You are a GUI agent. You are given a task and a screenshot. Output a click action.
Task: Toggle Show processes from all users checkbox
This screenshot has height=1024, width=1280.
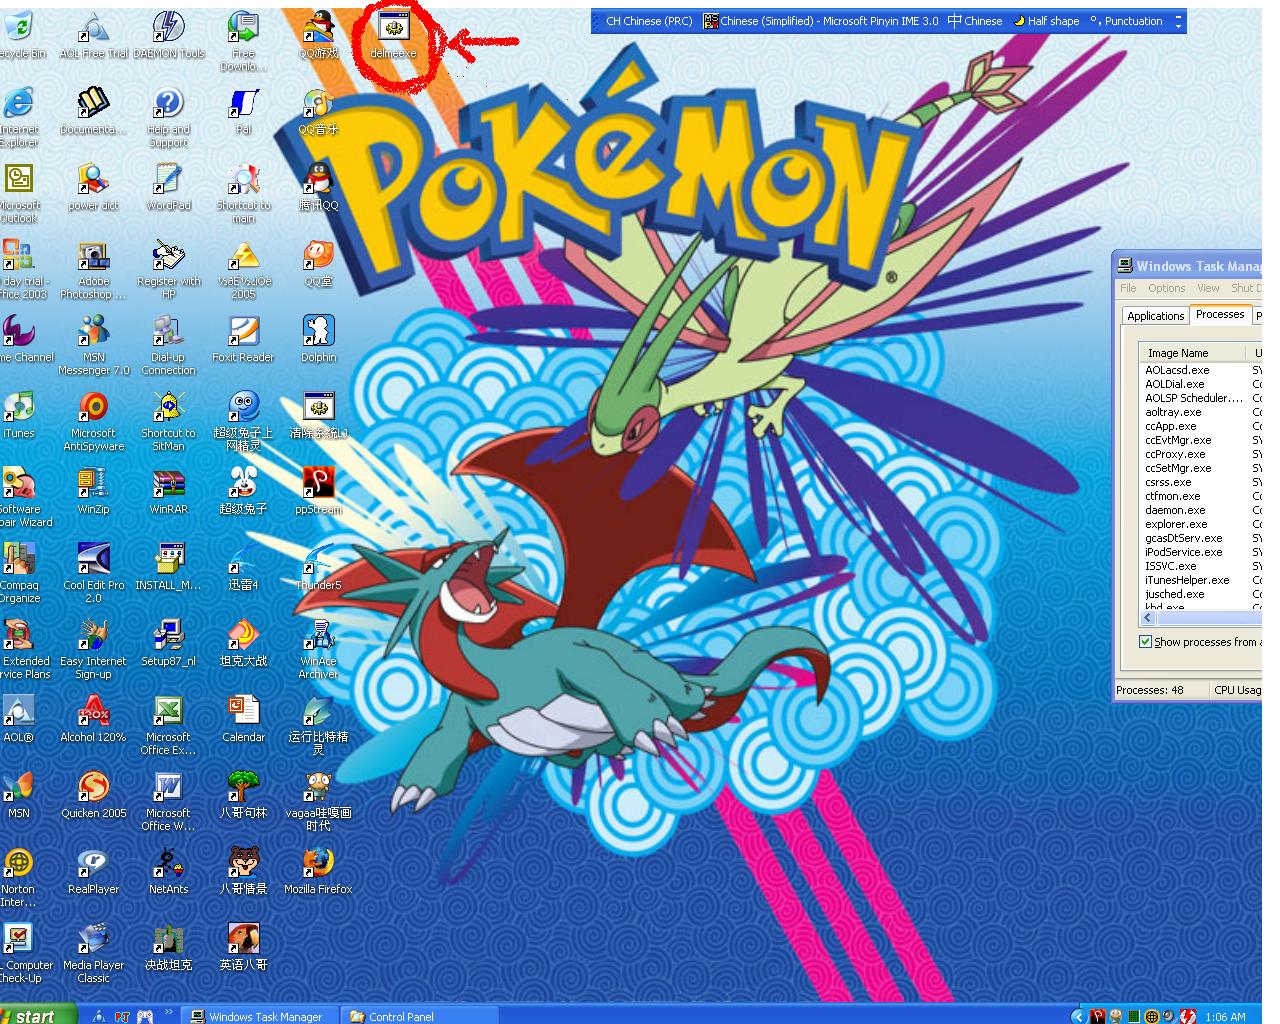[1146, 642]
